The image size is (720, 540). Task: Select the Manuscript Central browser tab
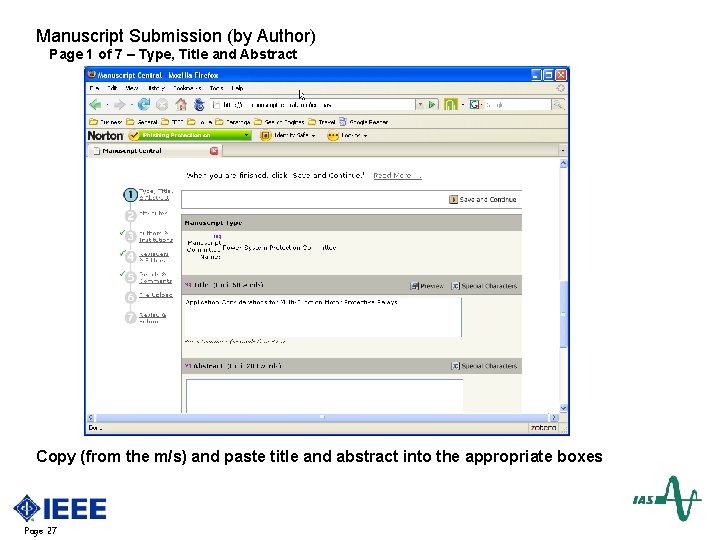tap(154, 151)
